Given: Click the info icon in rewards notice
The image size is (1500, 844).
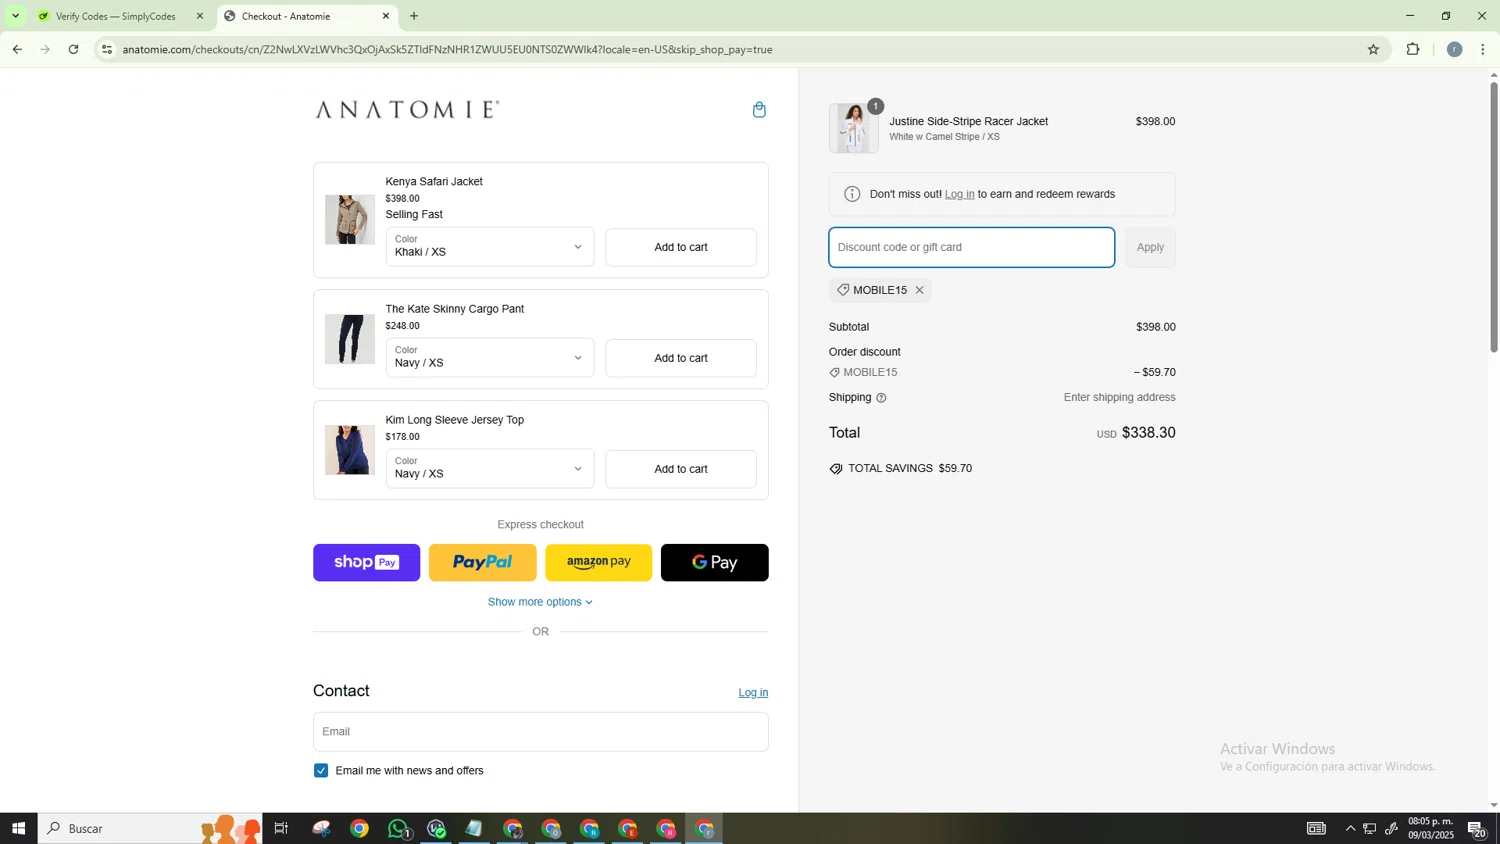Looking at the screenshot, I should point(852,195).
